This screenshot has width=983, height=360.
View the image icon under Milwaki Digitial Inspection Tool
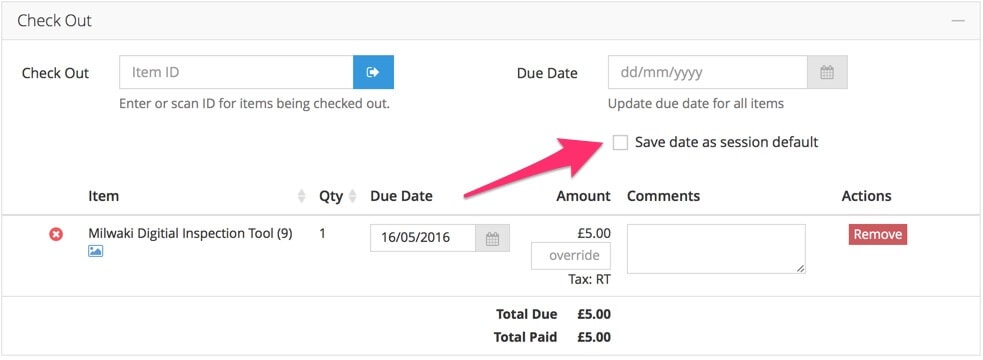point(95,251)
